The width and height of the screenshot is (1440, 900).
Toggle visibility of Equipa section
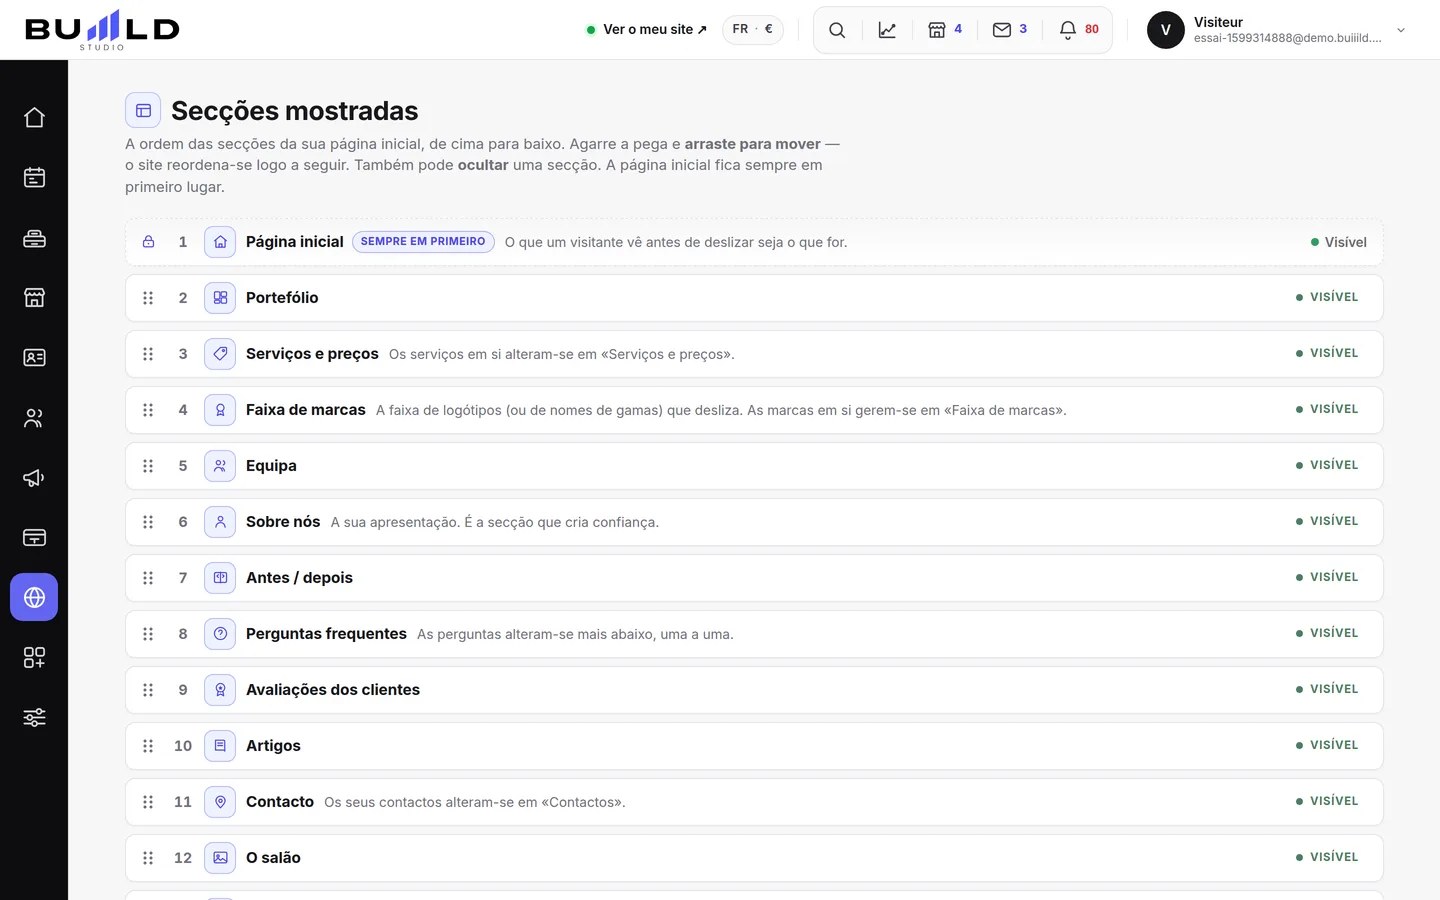1327,465
